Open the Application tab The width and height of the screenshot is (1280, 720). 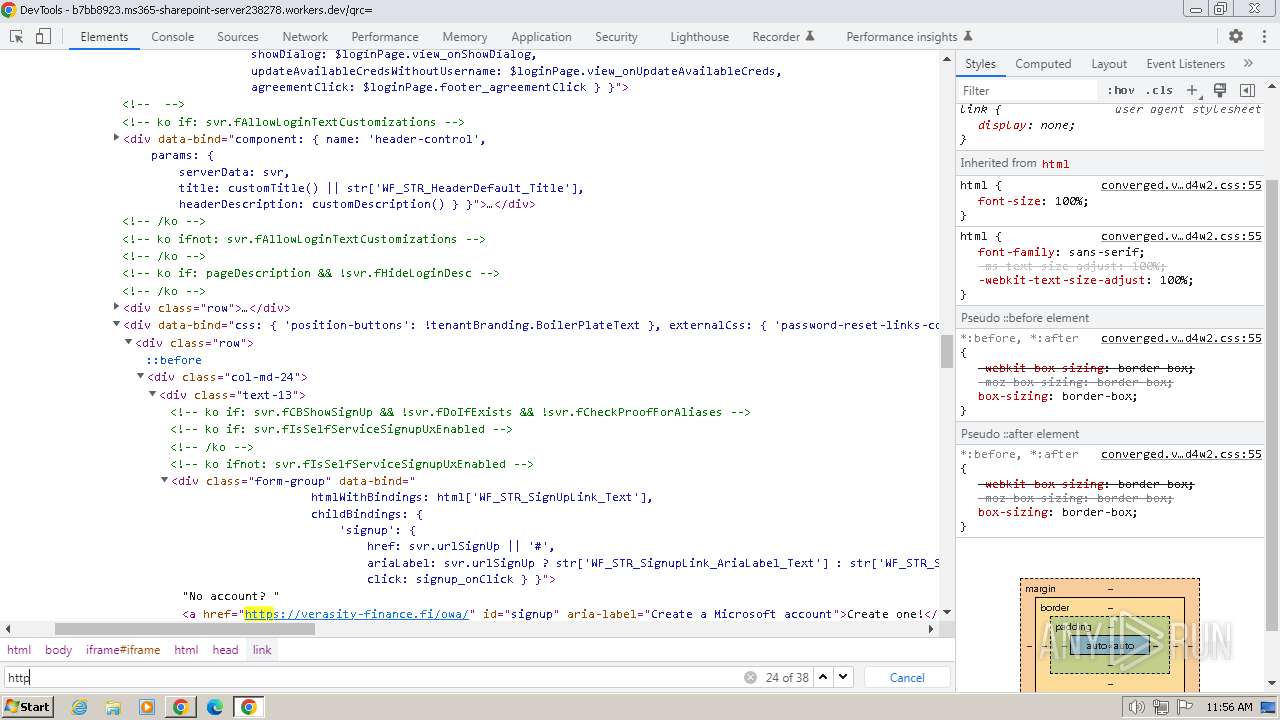pos(541,36)
